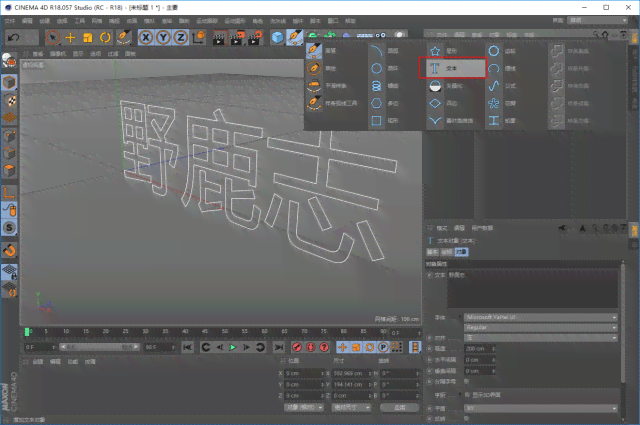The width and height of the screenshot is (640, 425).
Task: Switch to Polygons mode in left toolbar
Action: [9, 170]
